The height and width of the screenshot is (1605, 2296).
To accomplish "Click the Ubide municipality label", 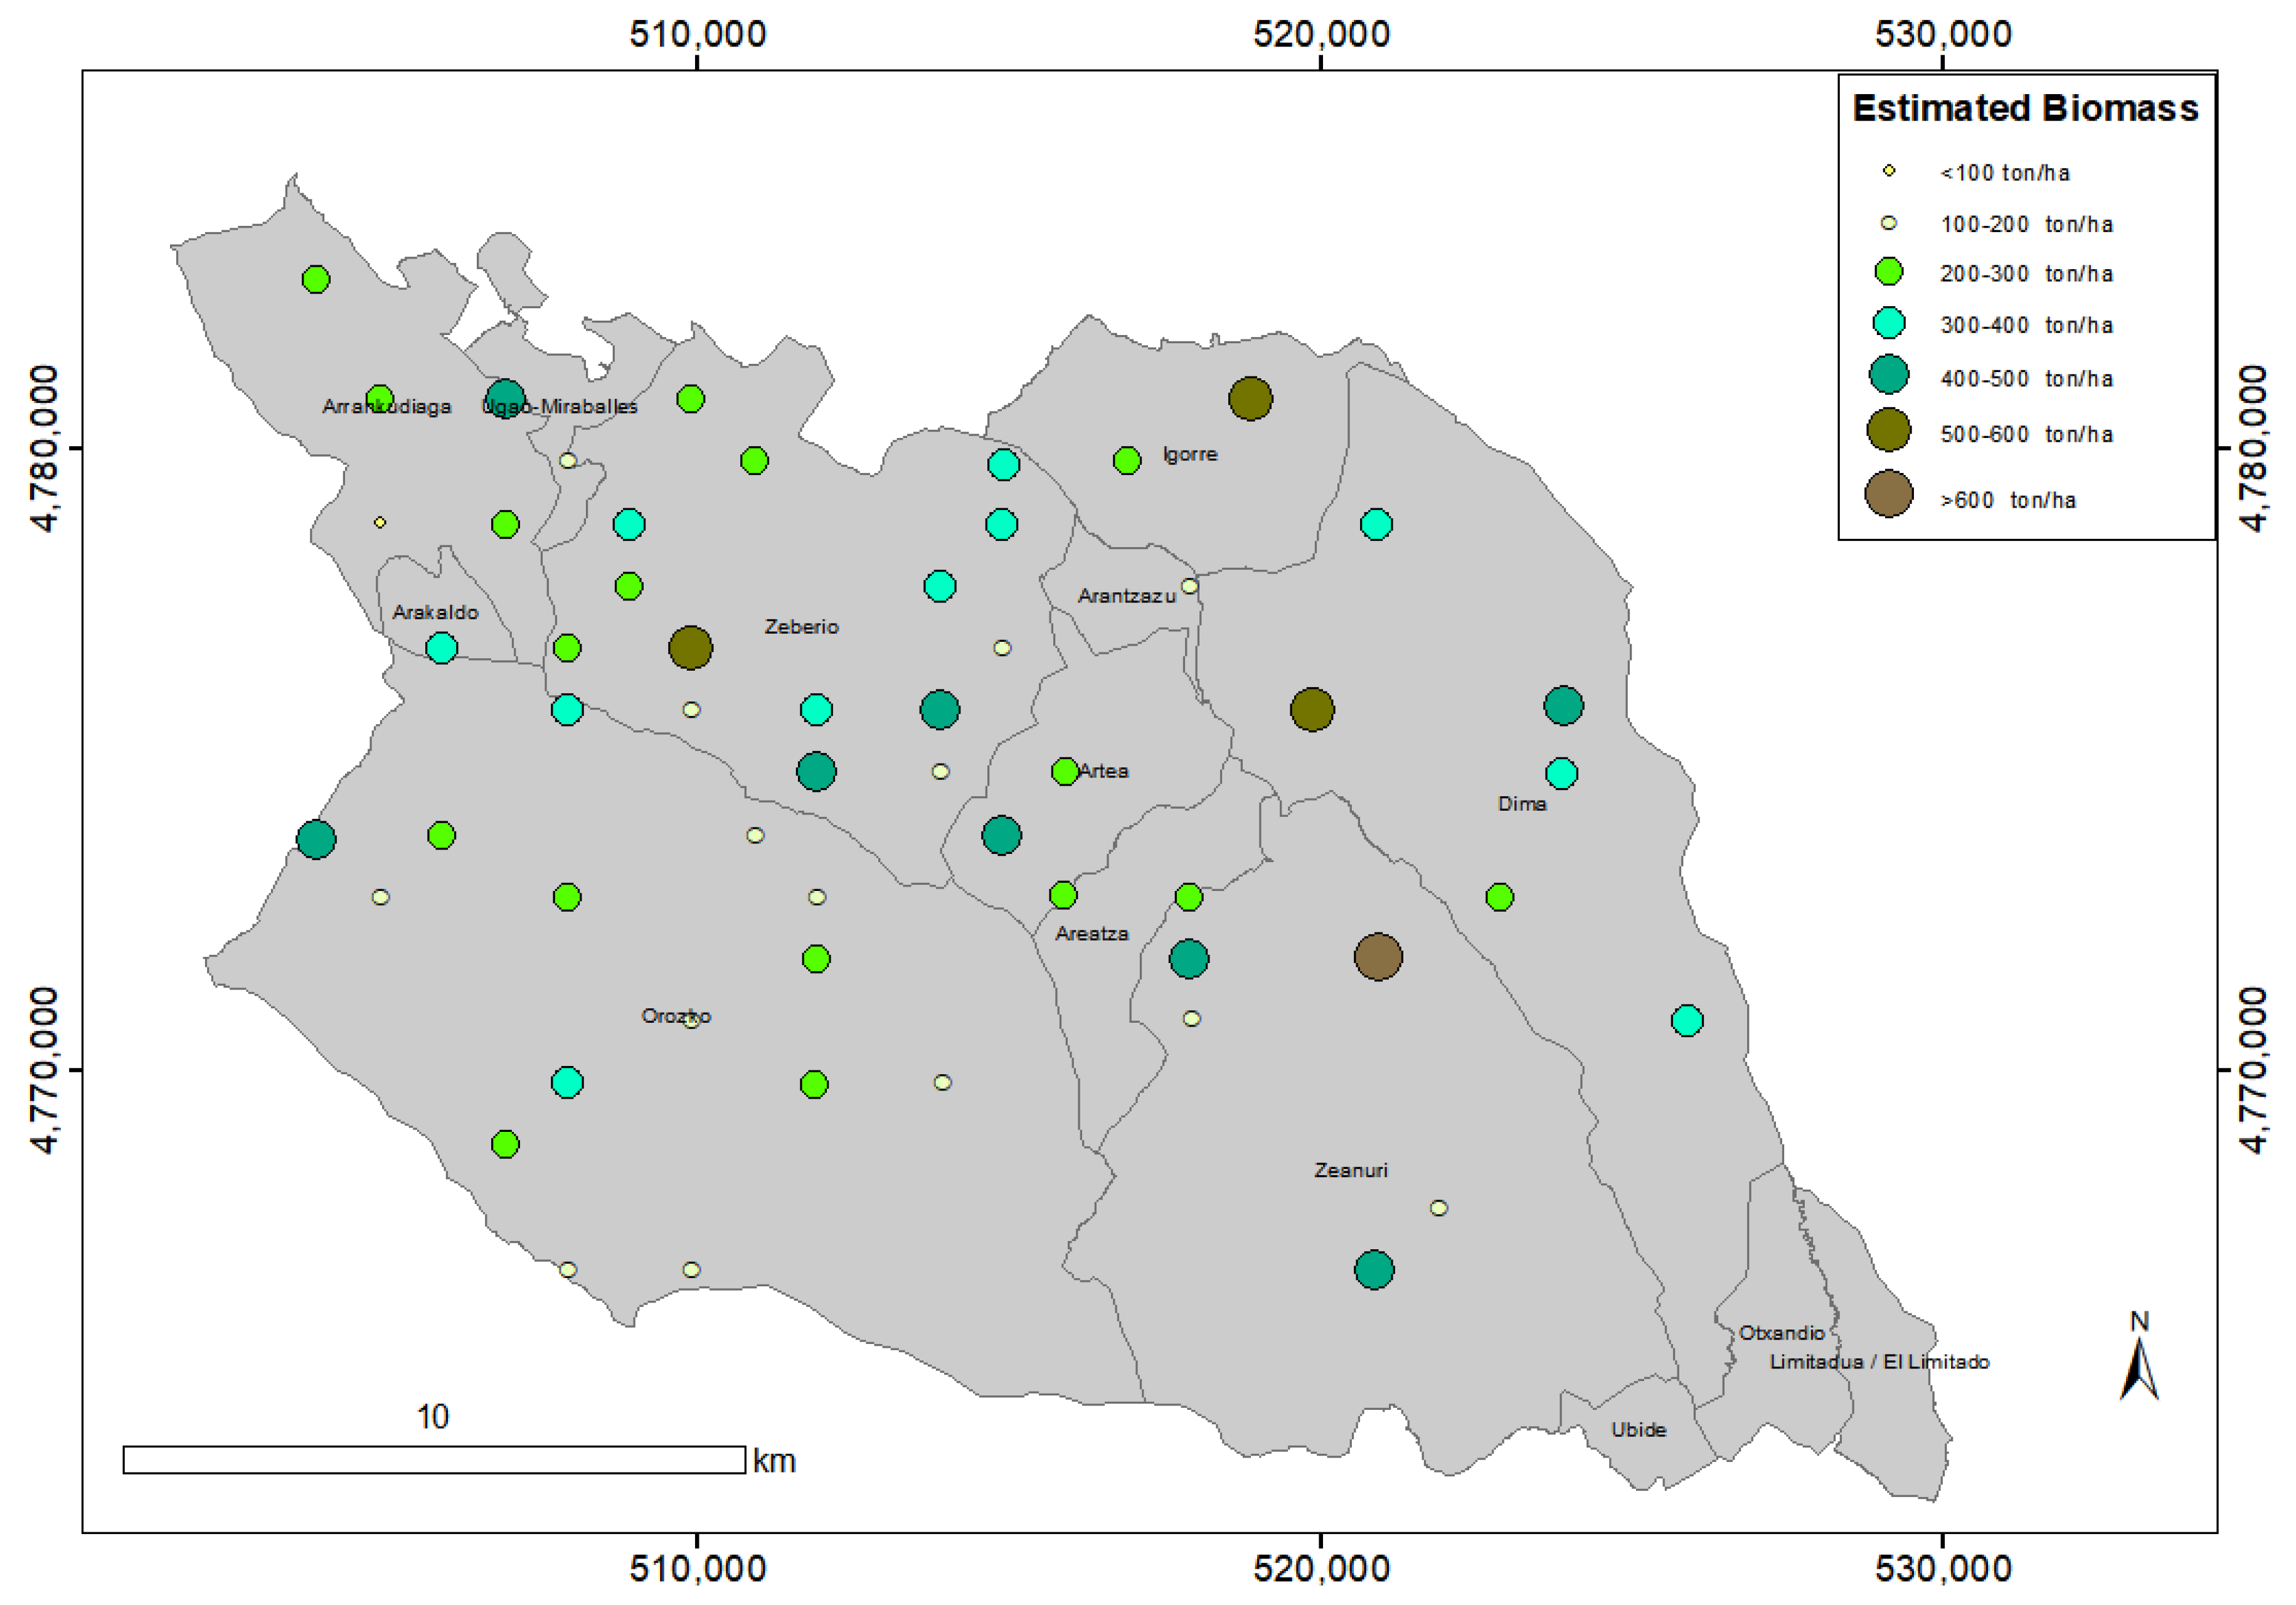I will 1638,1430.
